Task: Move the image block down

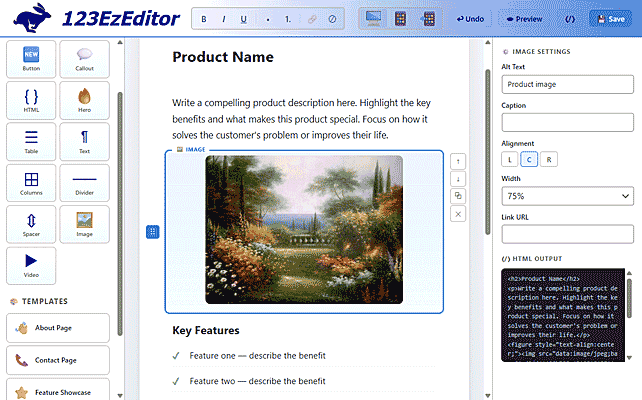Action: point(458,179)
